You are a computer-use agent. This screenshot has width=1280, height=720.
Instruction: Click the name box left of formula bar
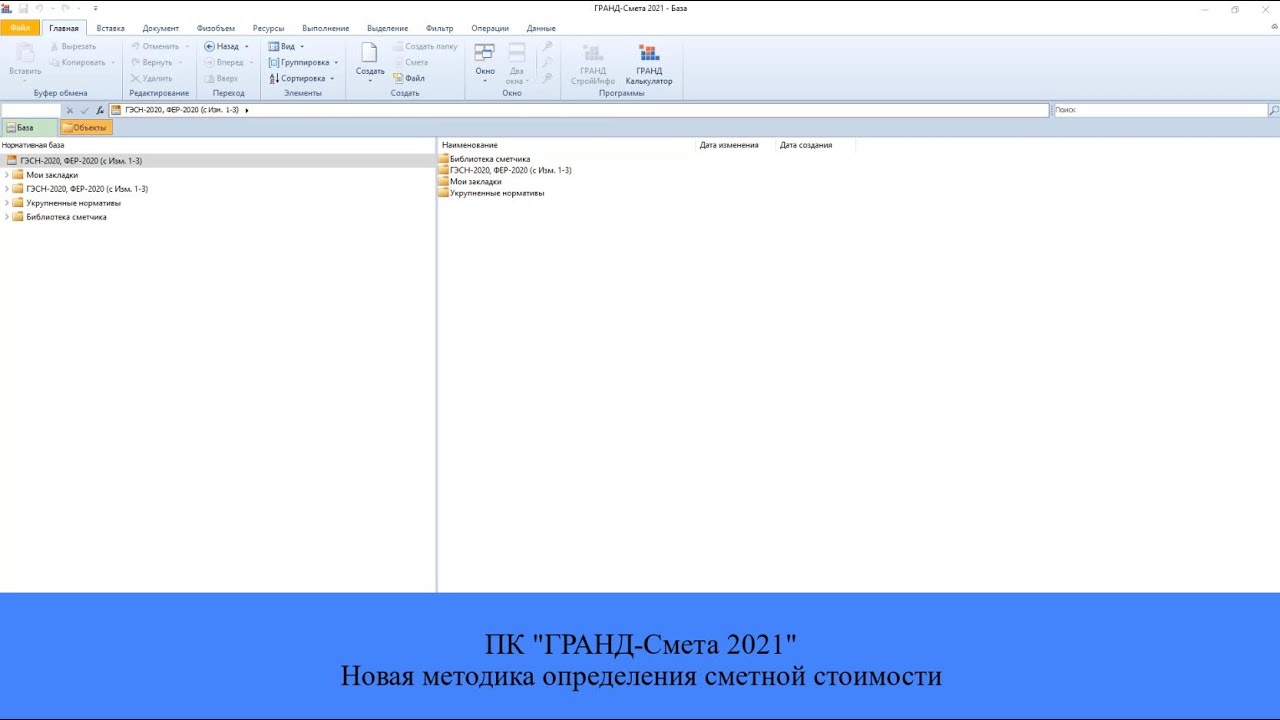(31, 110)
